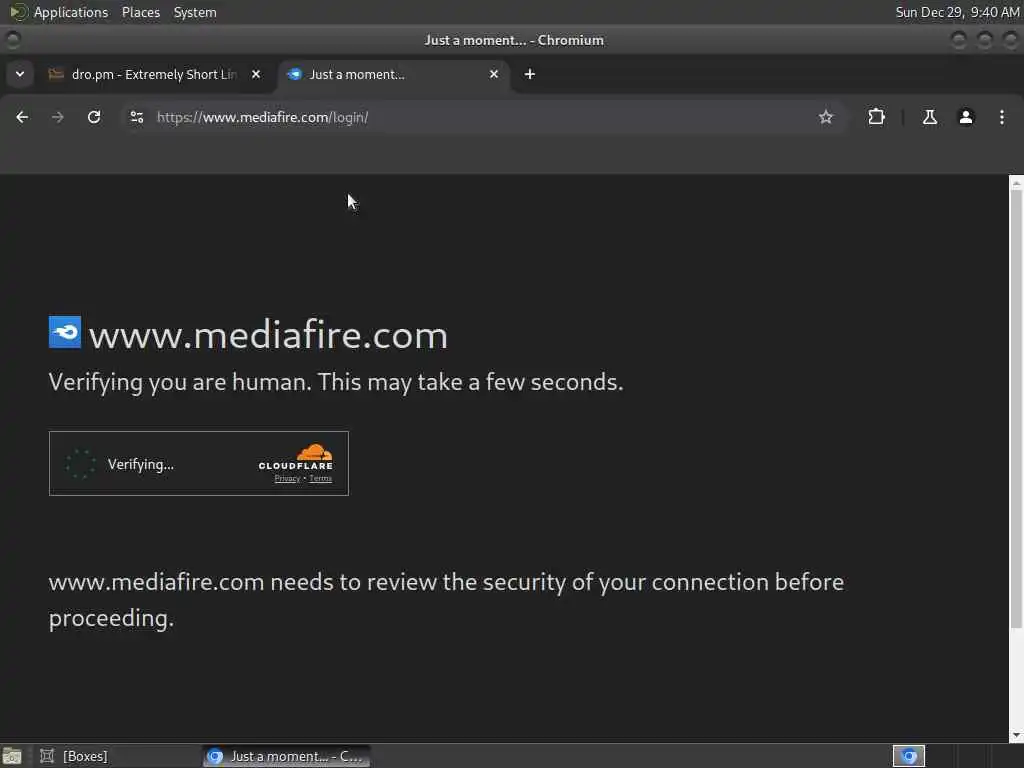The height and width of the screenshot is (768, 1024).
Task: Open Chrome Labs flask icon
Action: tap(929, 117)
